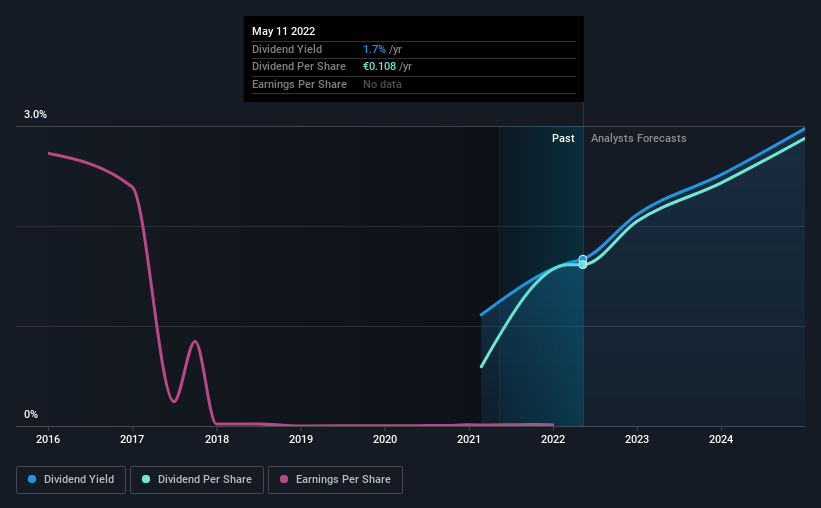
Task: Select the 2017 x-axis label
Action: pyautogui.click(x=132, y=439)
